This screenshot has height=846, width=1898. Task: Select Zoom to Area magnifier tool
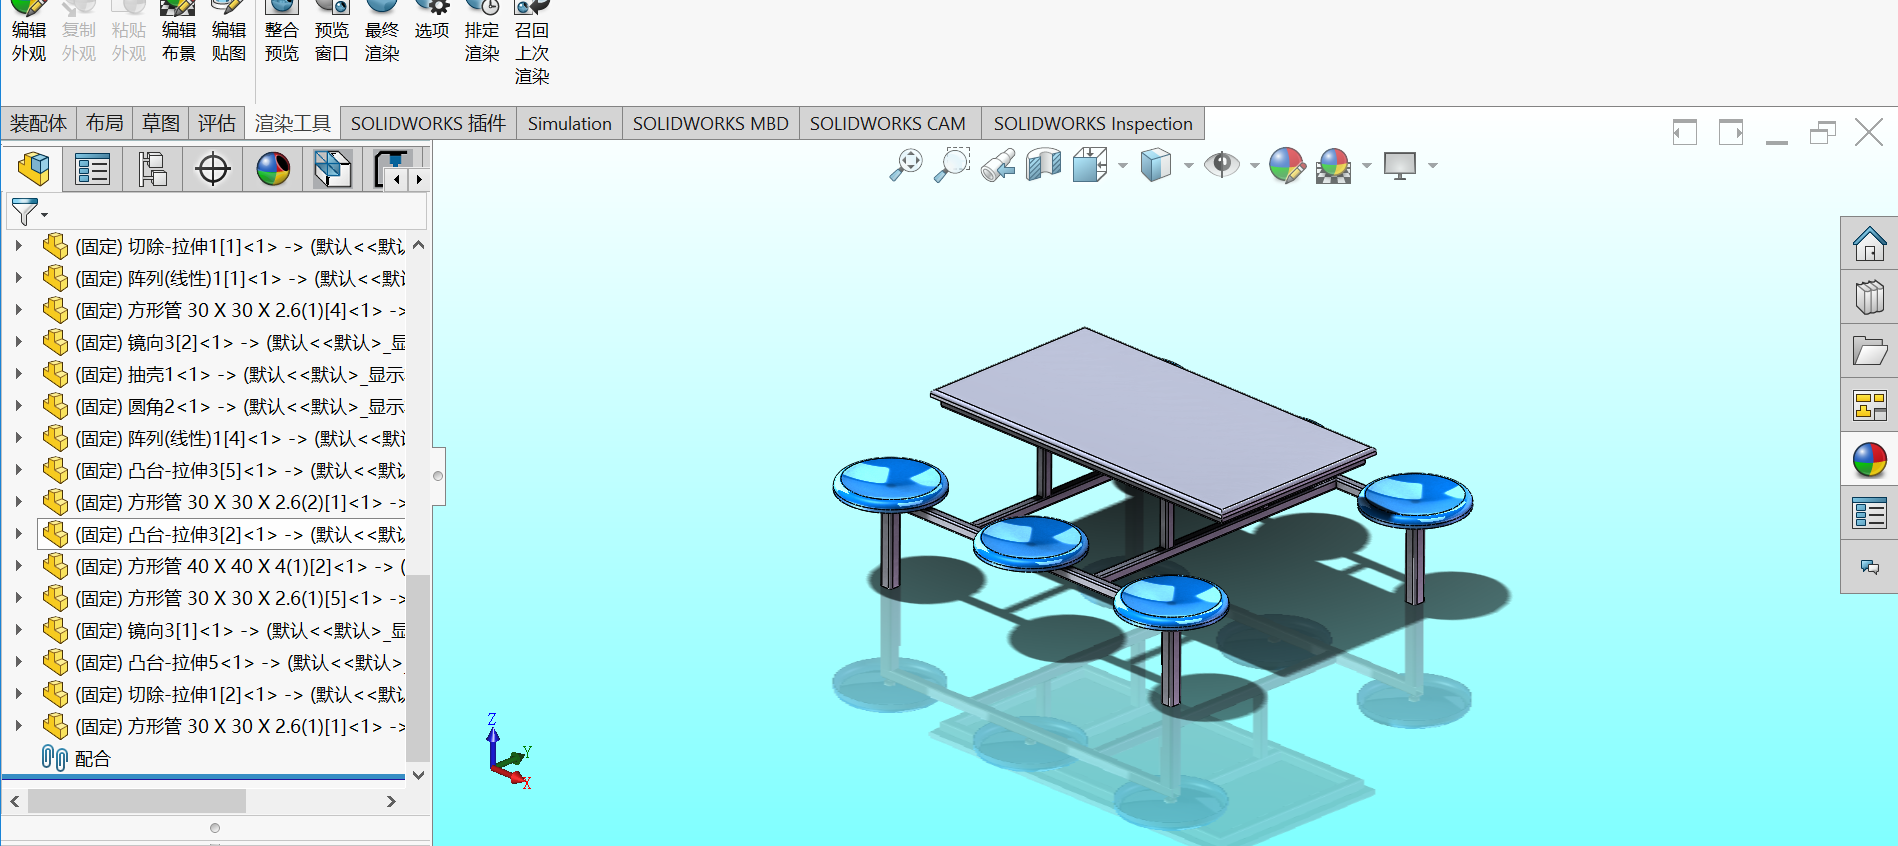pyautogui.click(x=952, y=165)
